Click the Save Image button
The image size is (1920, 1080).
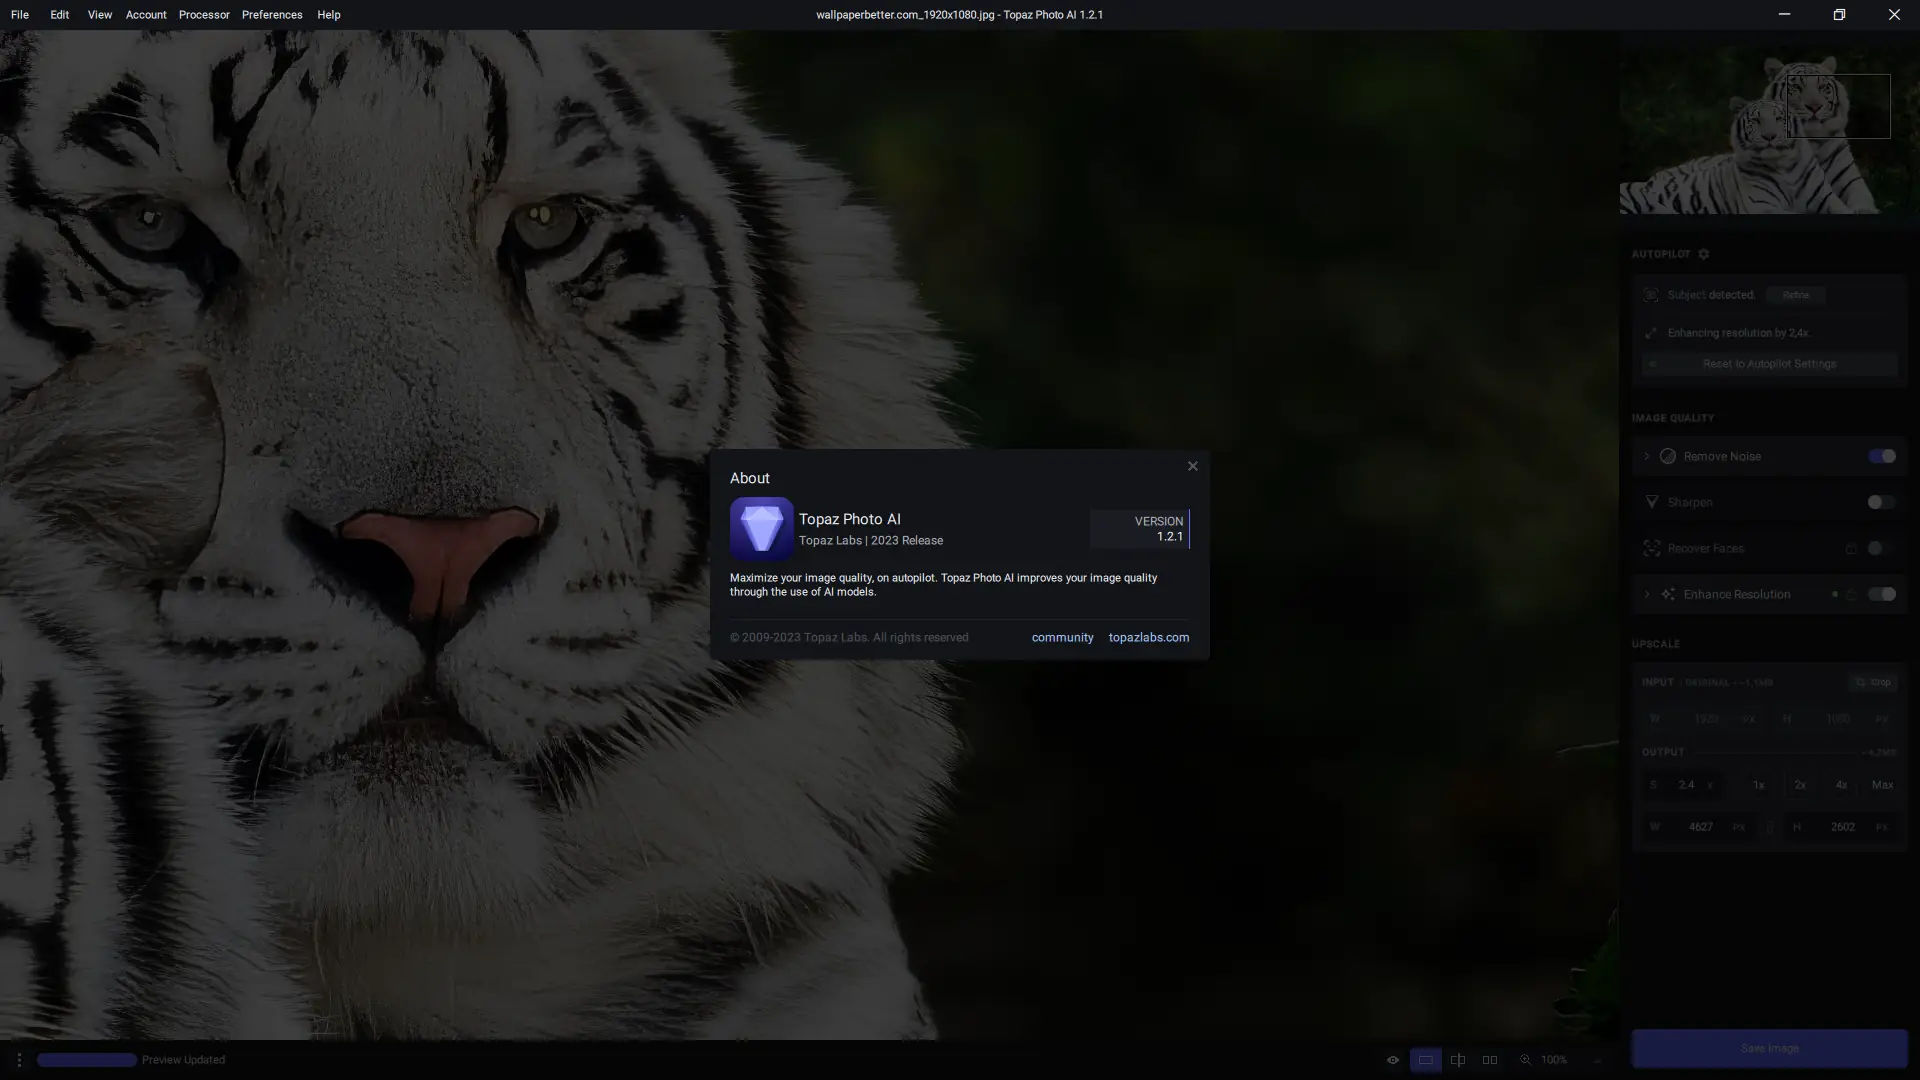point(1769,1048)
